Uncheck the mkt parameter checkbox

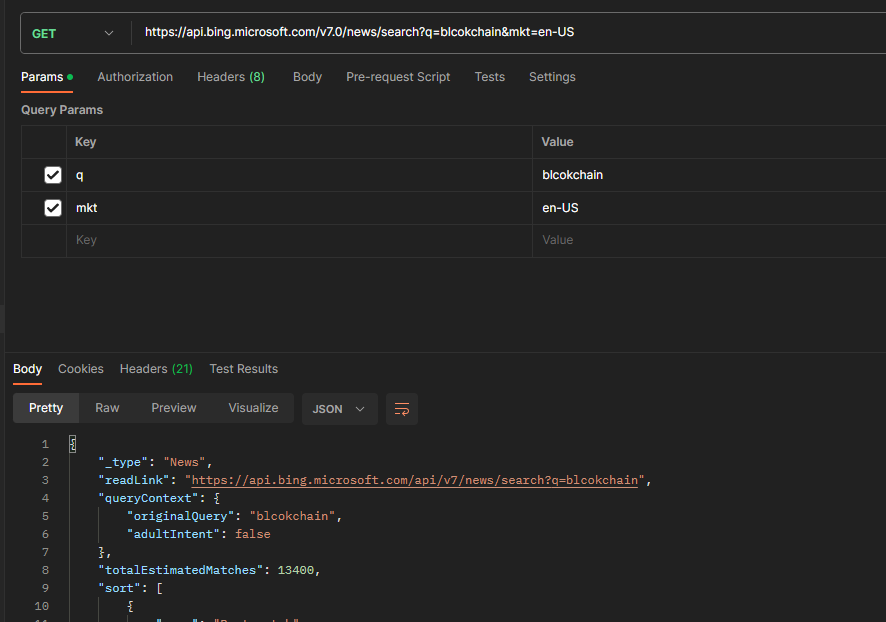53,208
